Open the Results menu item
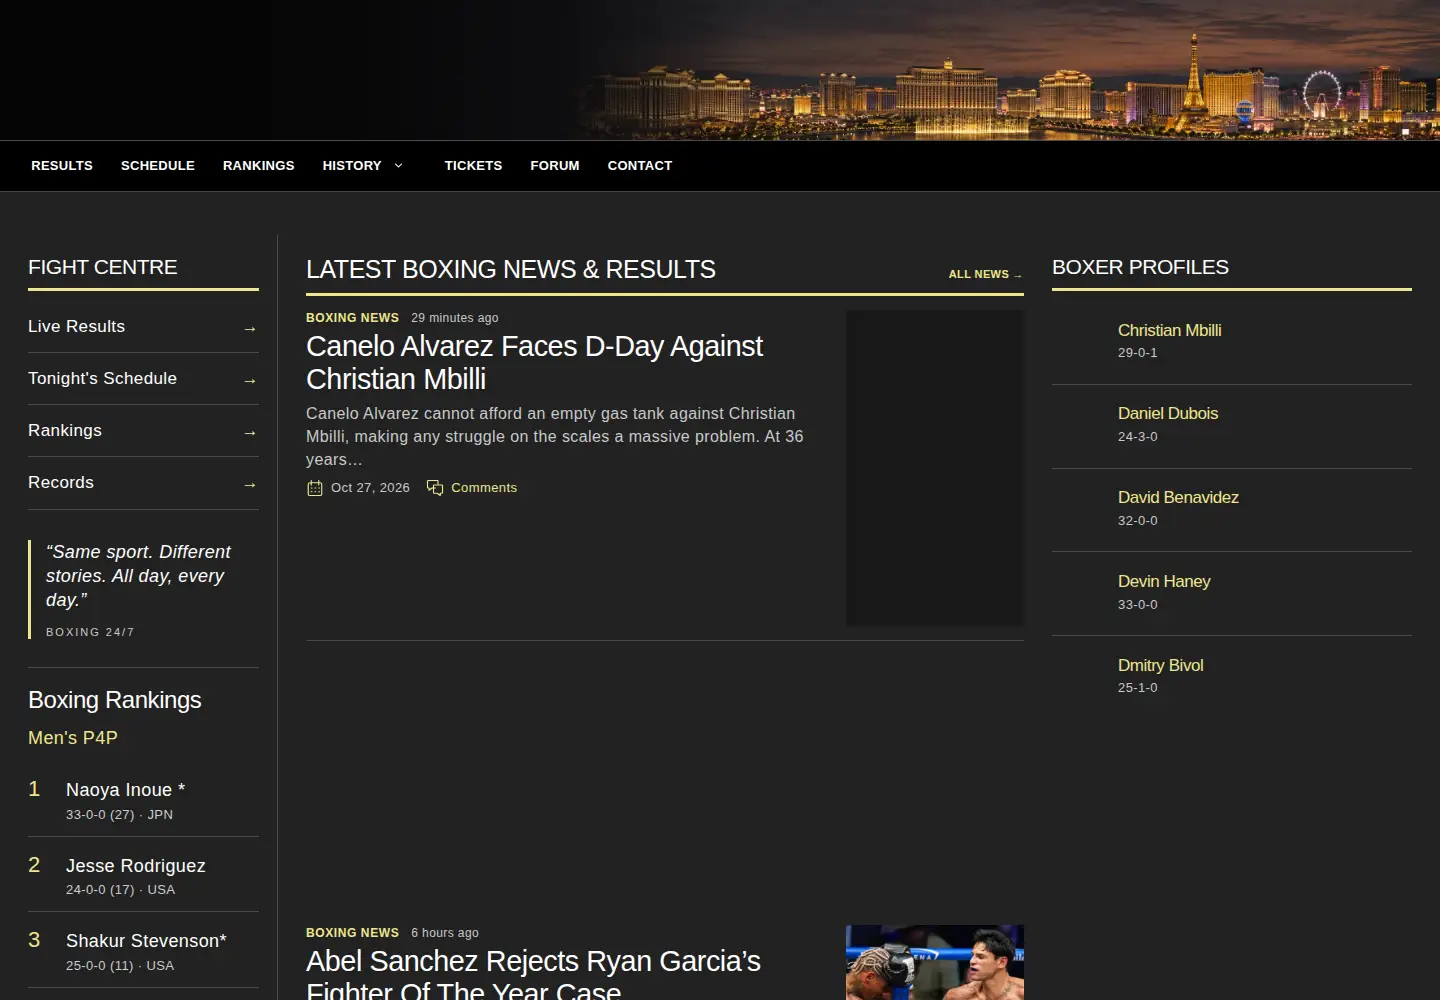This screenshot has height=1000, width=1440. 62,166
